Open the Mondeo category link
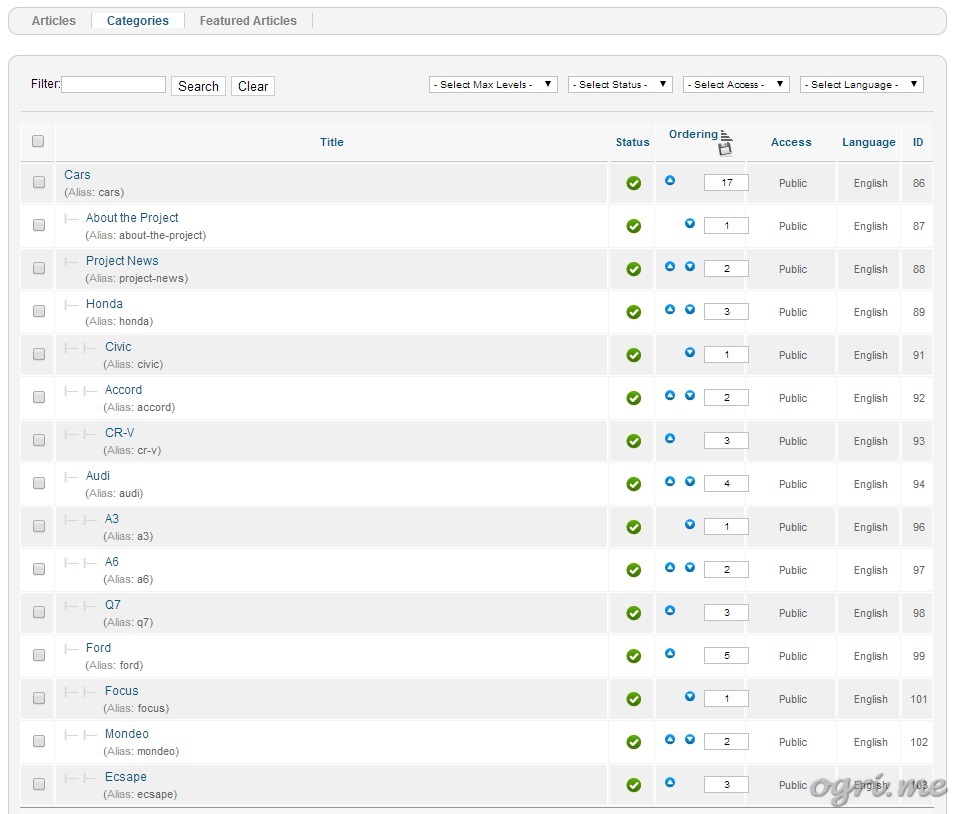The image size is (955, 814). (x=127, y=734)
